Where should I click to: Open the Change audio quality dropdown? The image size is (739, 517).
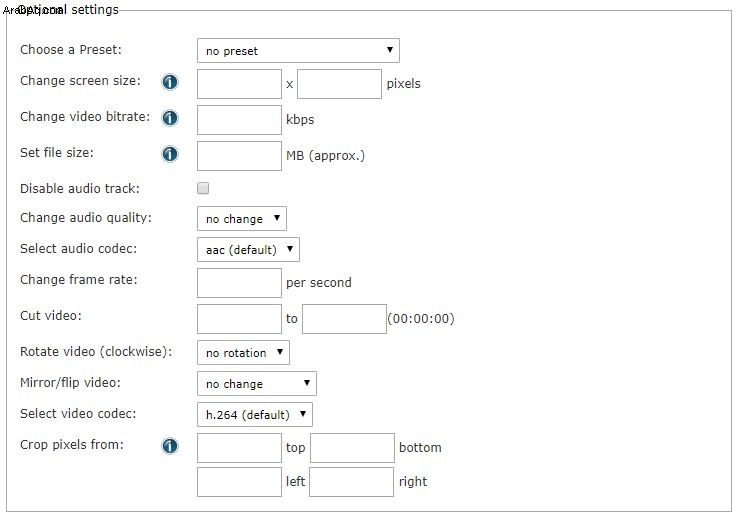pyautogui.click(x=242, y=219)
